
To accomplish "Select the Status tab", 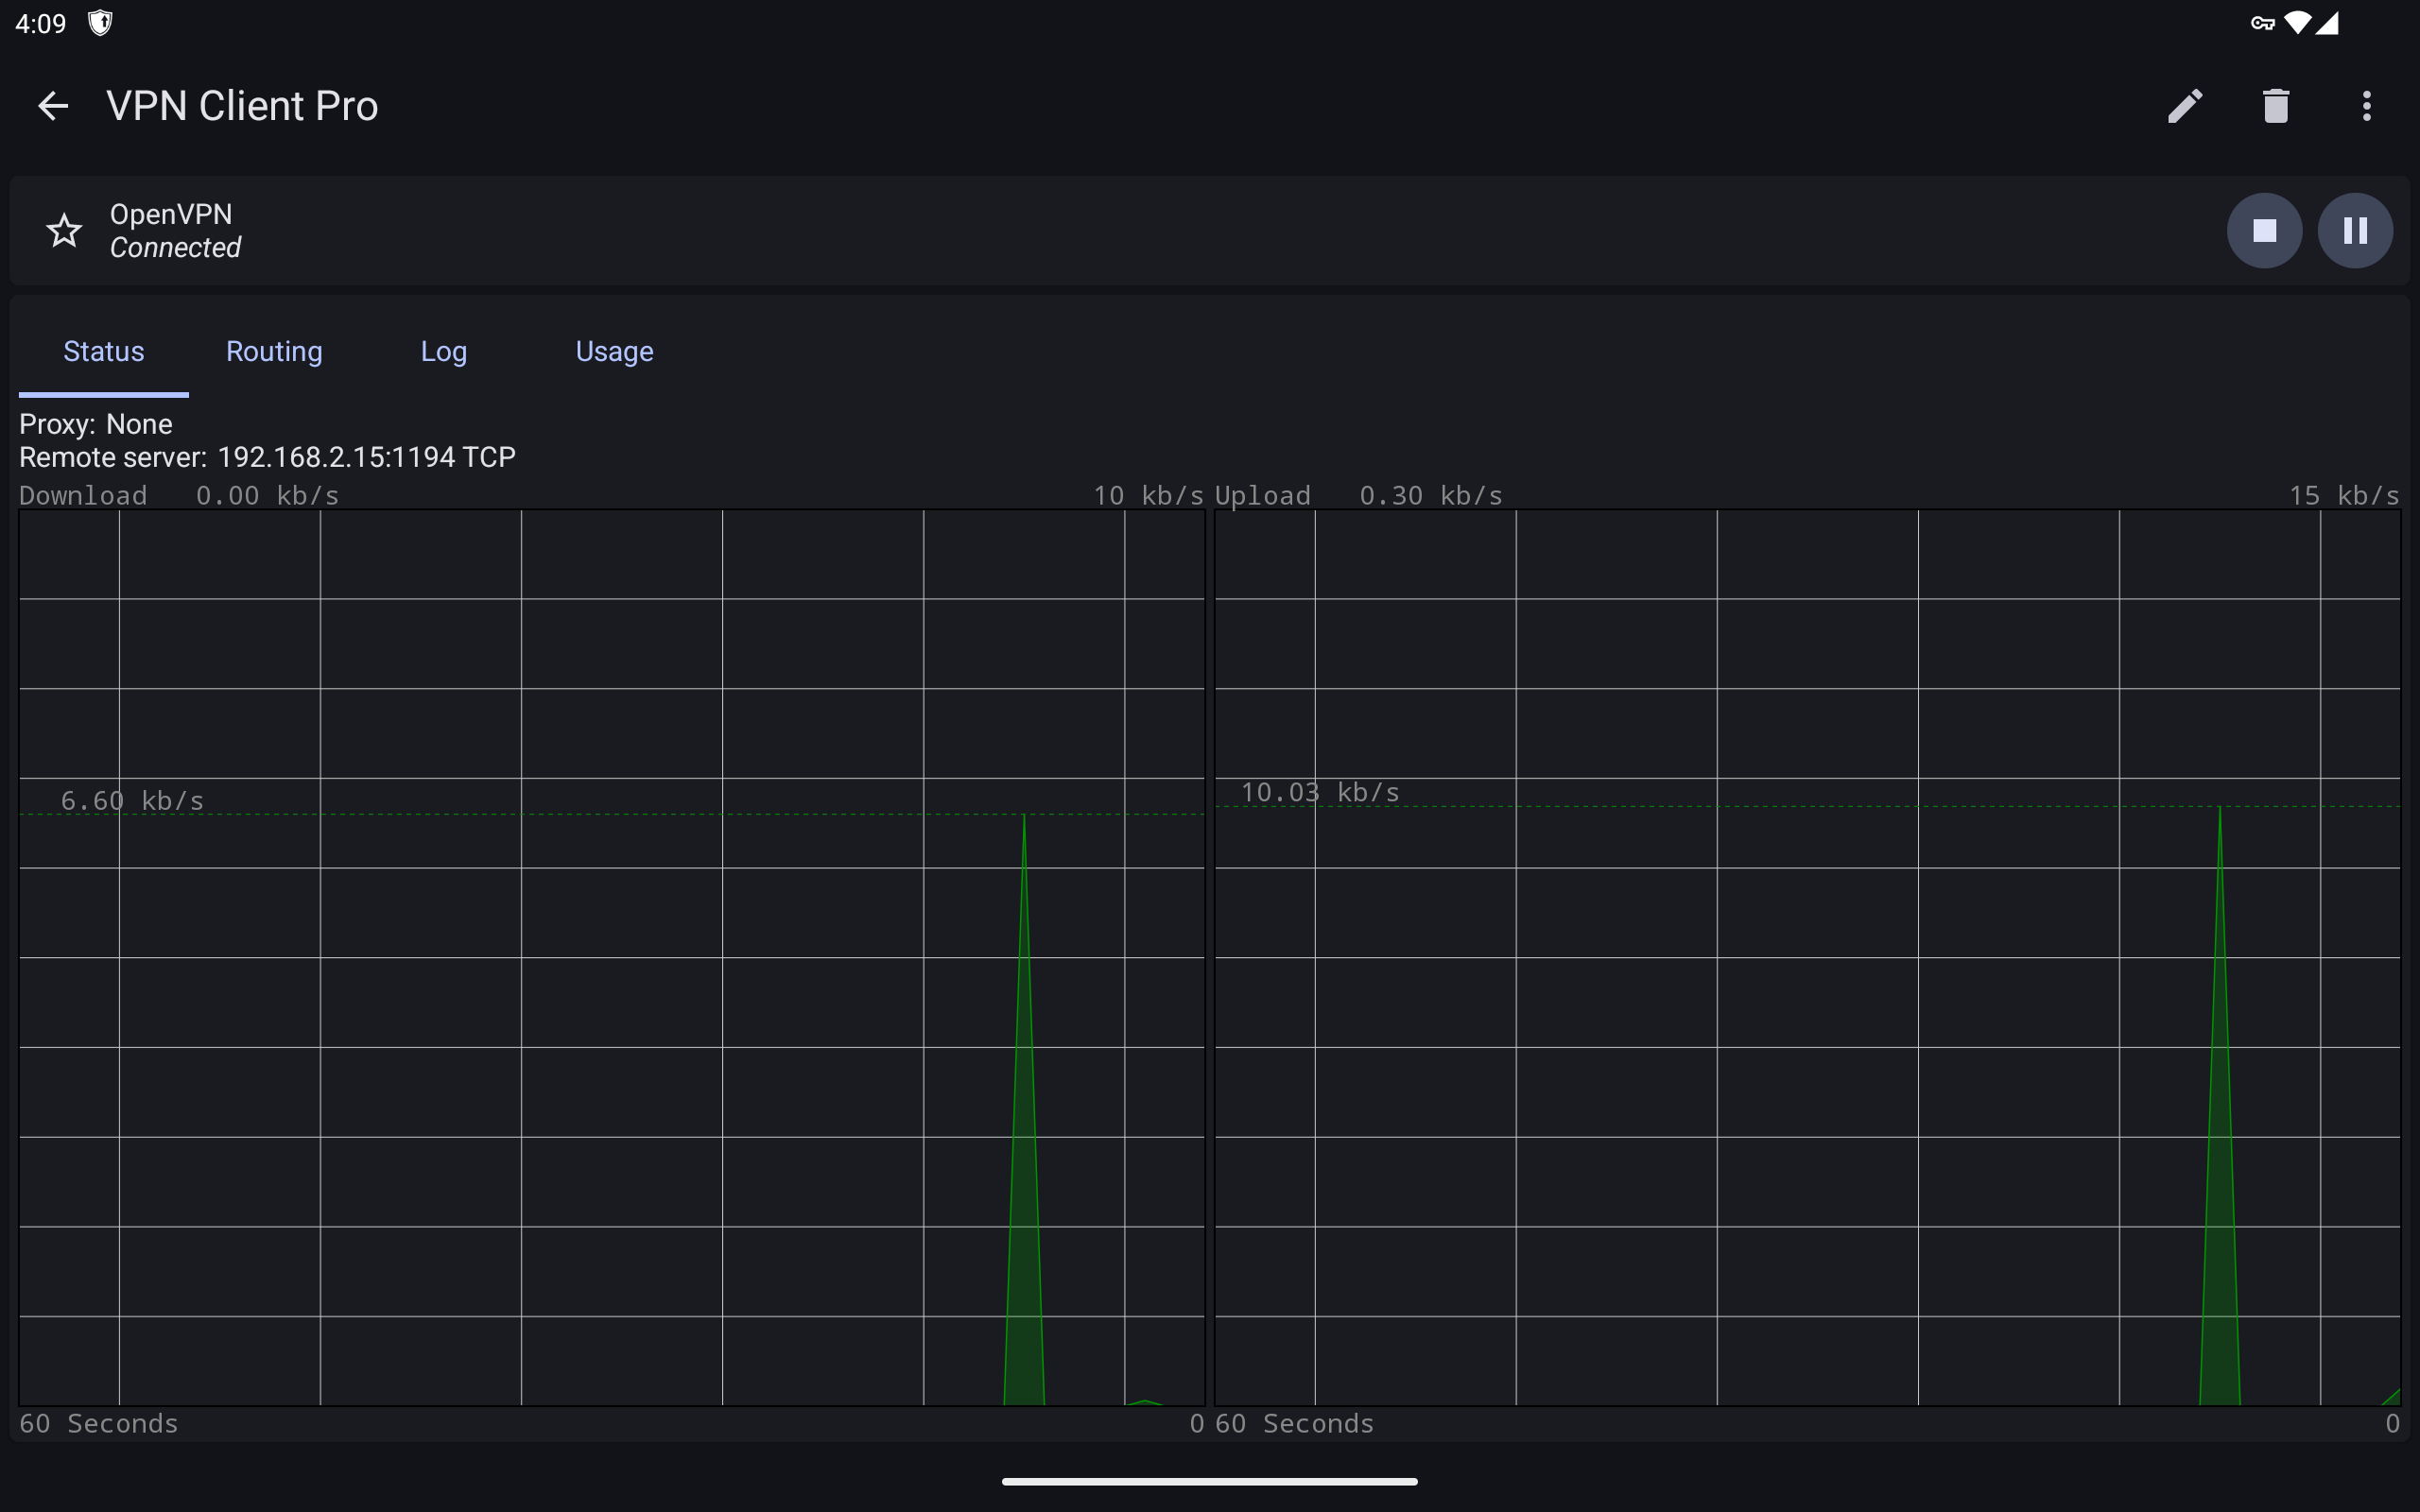I will coord(104,352).
